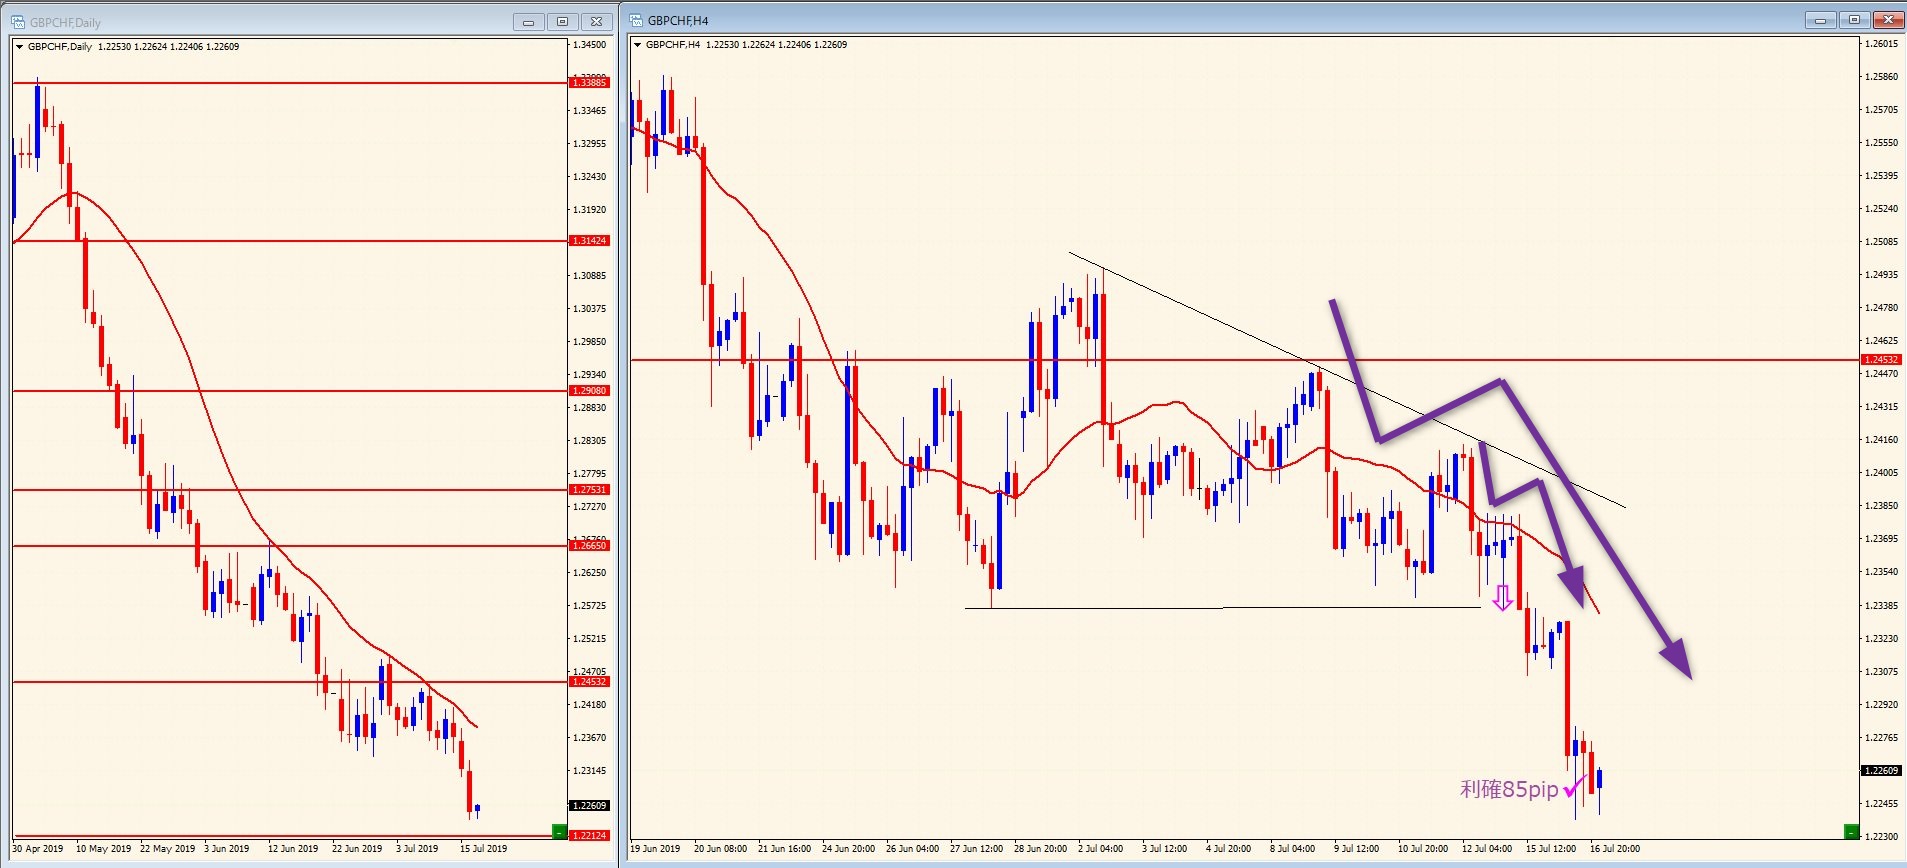This screenshot has height=868, width=1907.
Task: Select the pink check mark beside 利確85pip
Action: [1575, 788]
